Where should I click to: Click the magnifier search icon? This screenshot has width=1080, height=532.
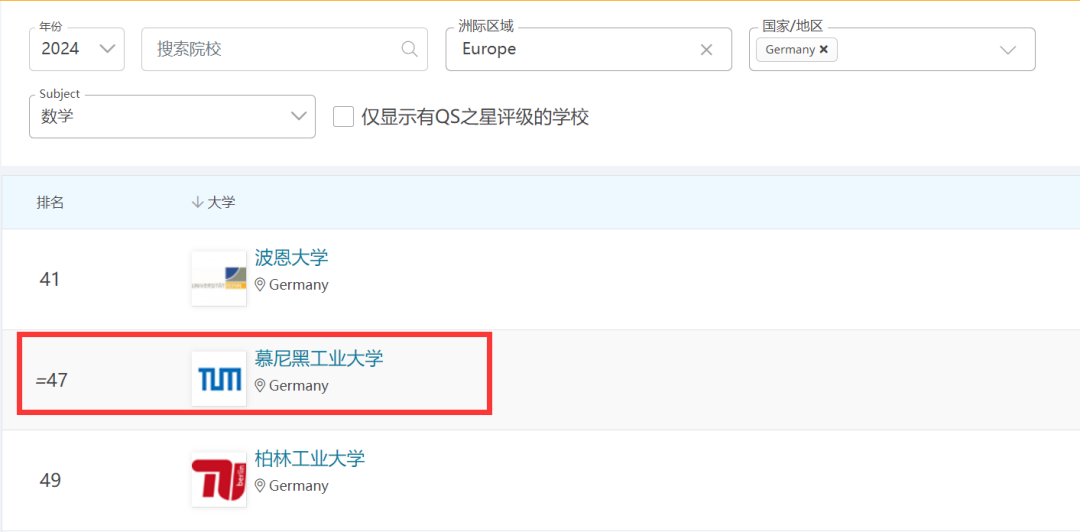coord(409,49)
